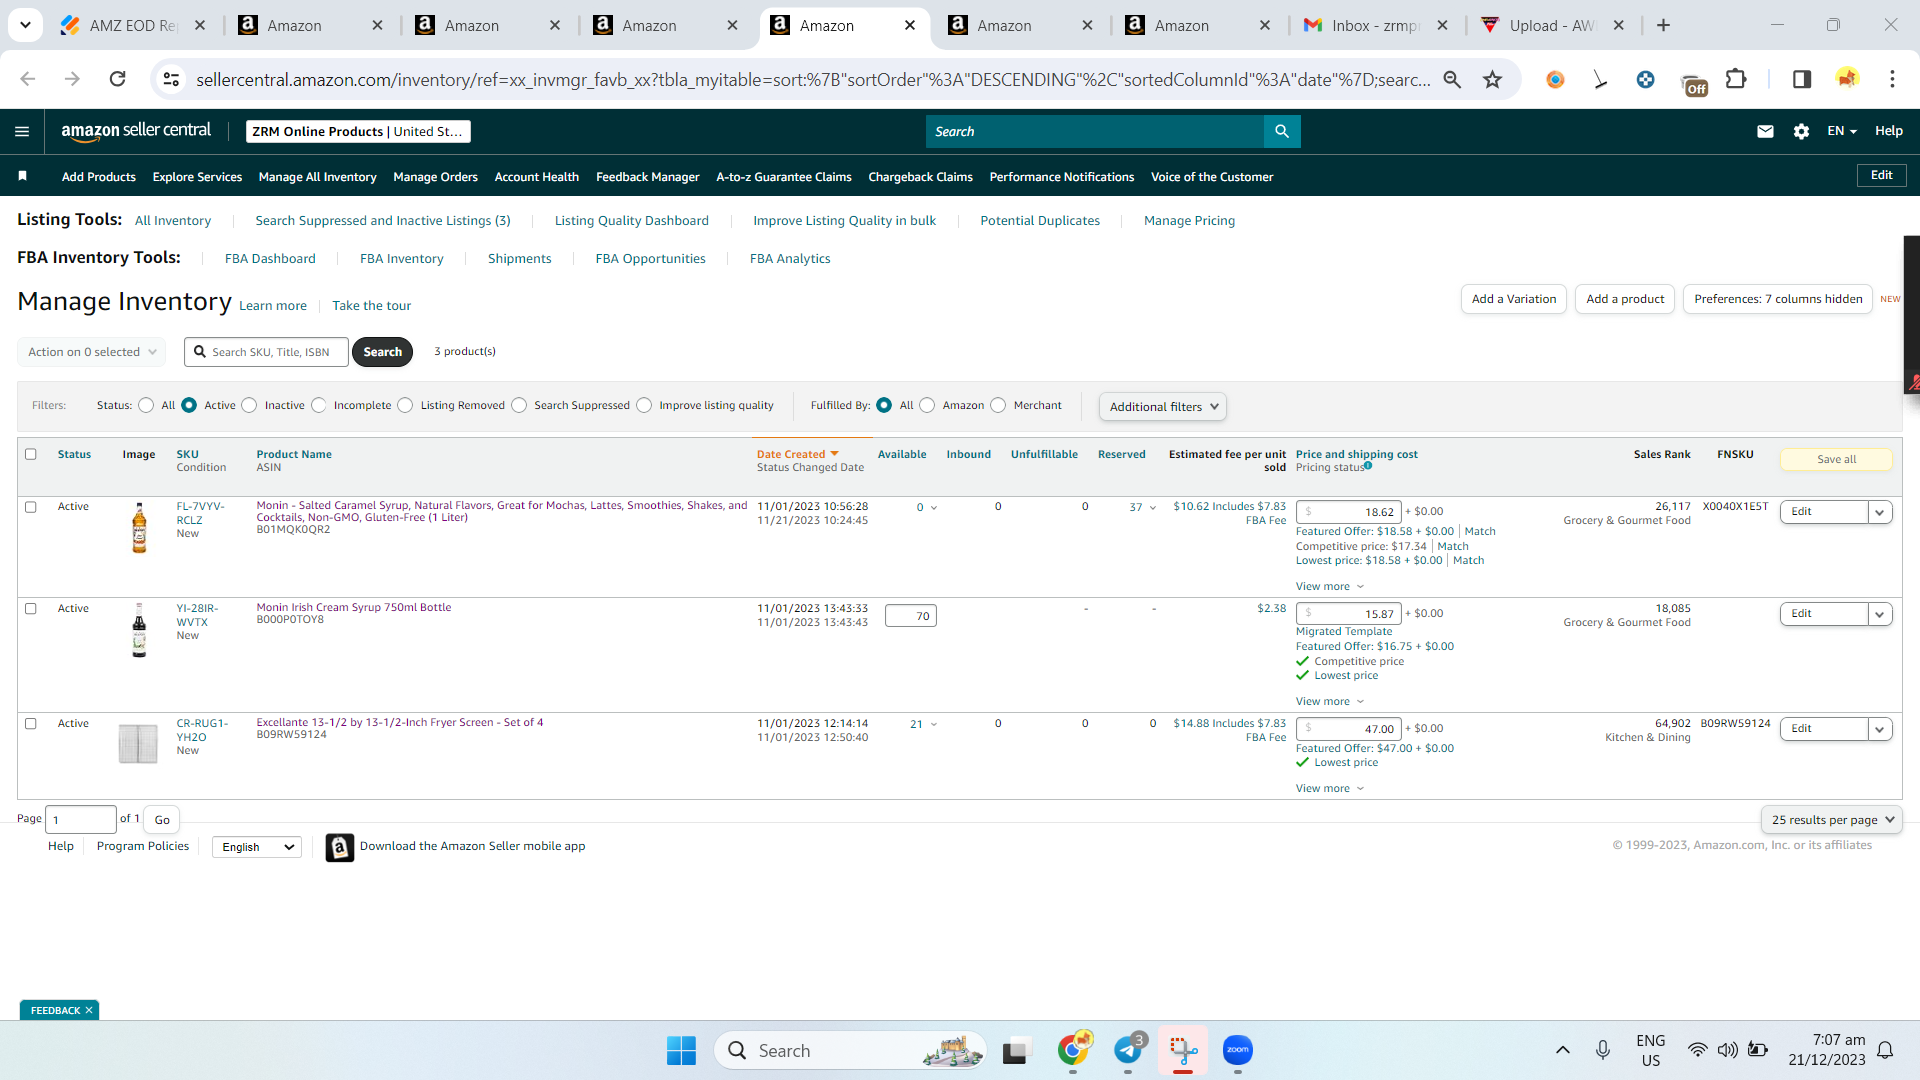Open Edit dropdown arrow for Fryer Screen row

[1880, 729]
